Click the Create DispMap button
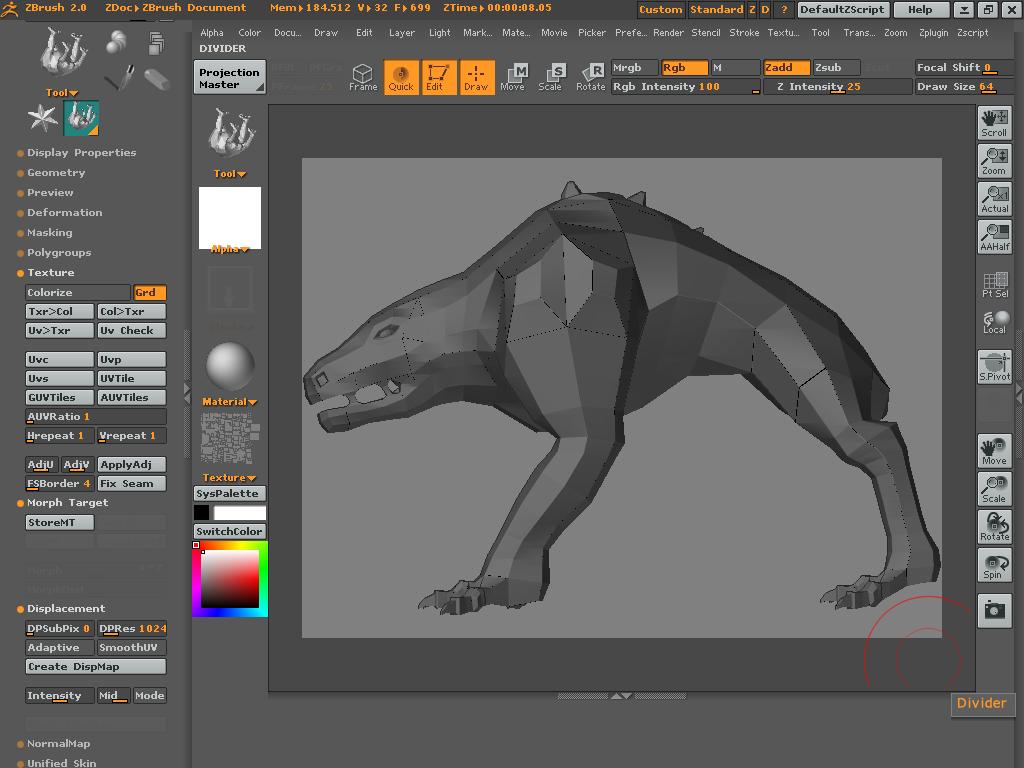The image size is (1024, 768). [x=95, y=667]
